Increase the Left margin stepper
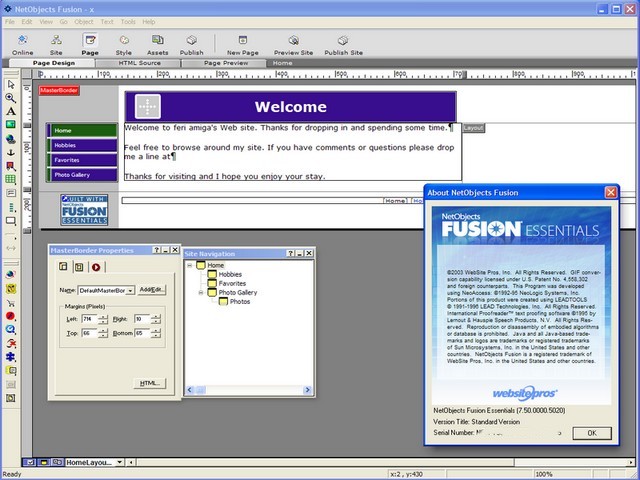 pyautogui.click(x=104, y=316)
